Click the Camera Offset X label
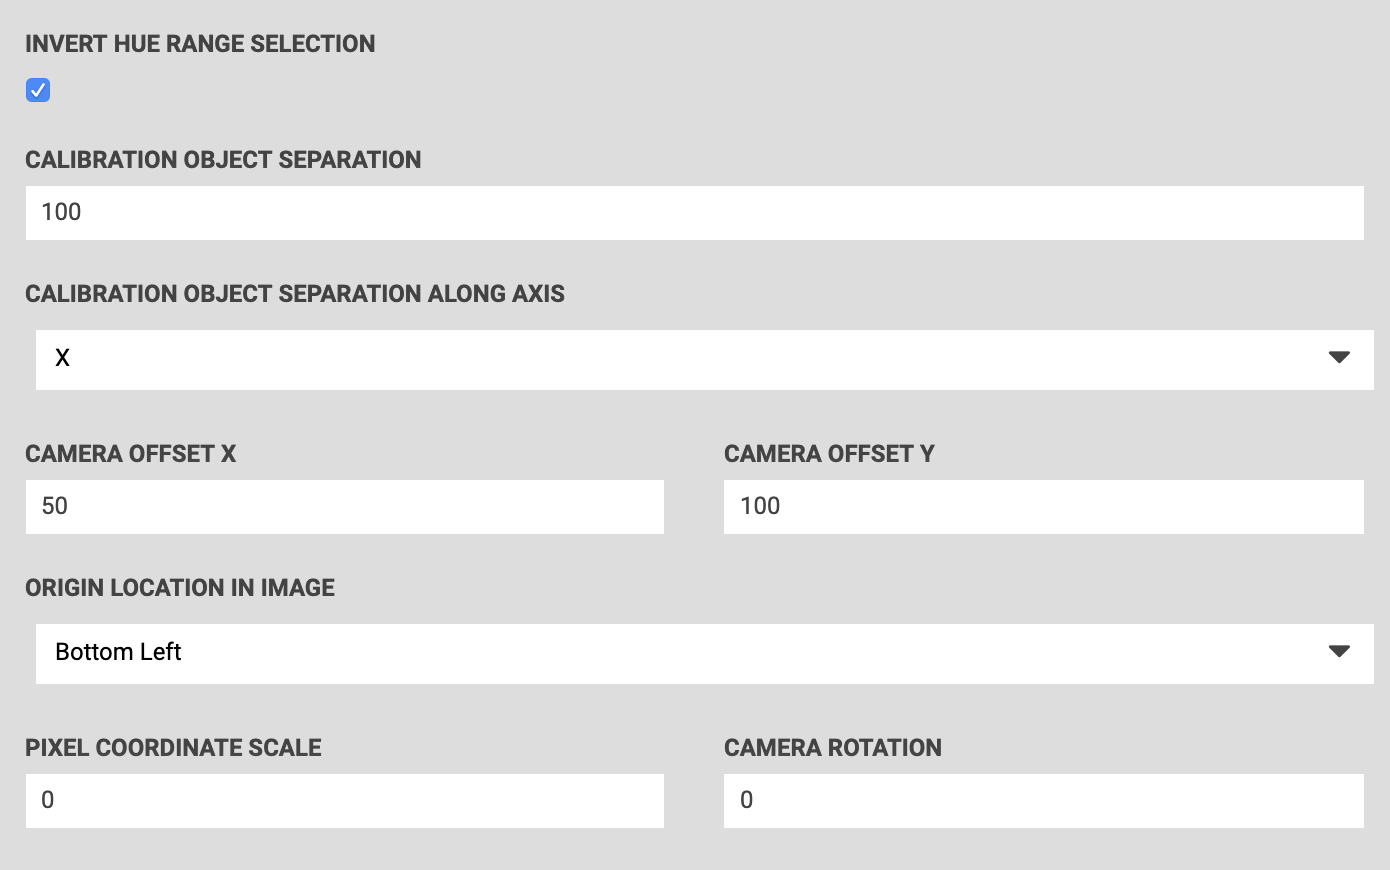 (x=131, y=454)
